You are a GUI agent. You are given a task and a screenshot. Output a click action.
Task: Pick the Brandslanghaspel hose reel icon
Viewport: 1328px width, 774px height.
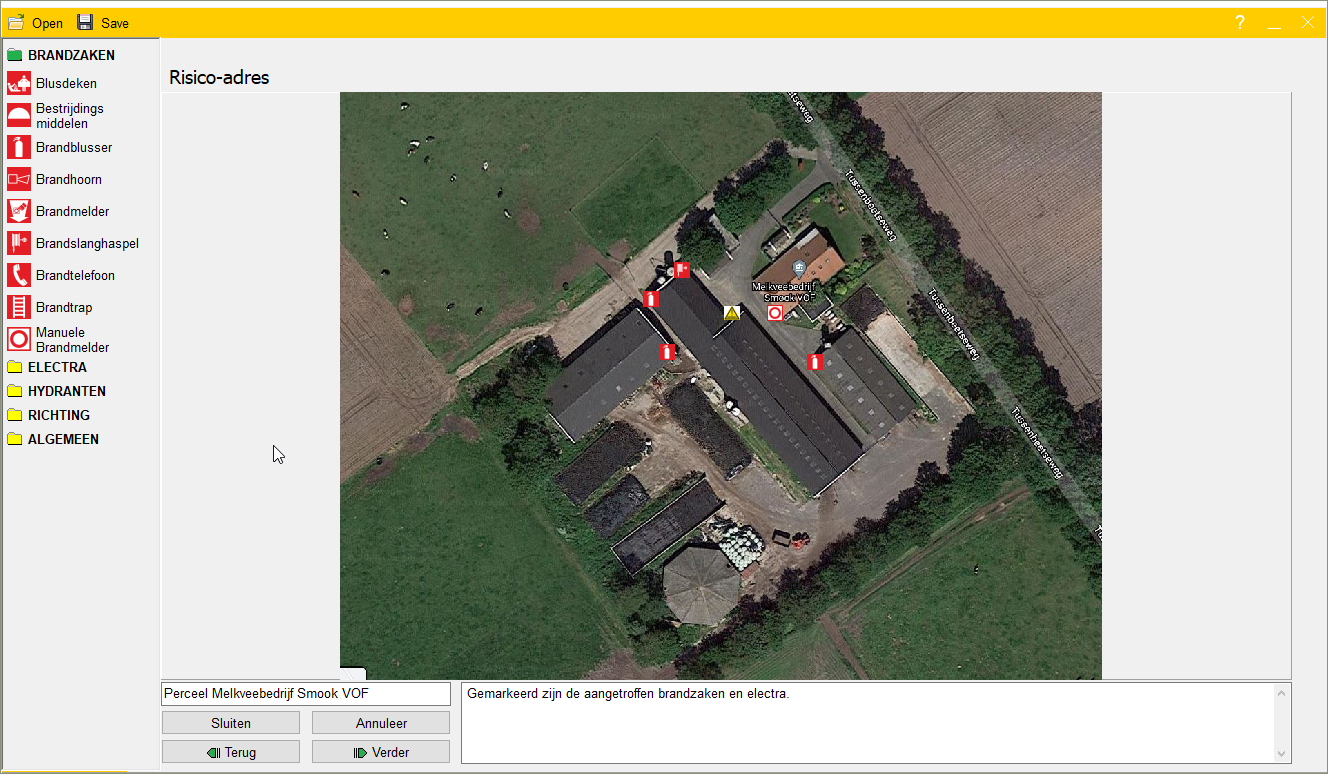[19, 244]
